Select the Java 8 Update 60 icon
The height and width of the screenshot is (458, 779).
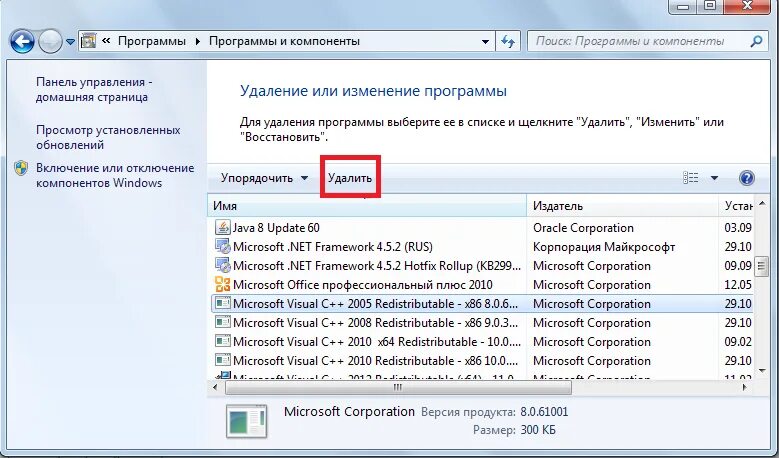(x=223, y=228)
